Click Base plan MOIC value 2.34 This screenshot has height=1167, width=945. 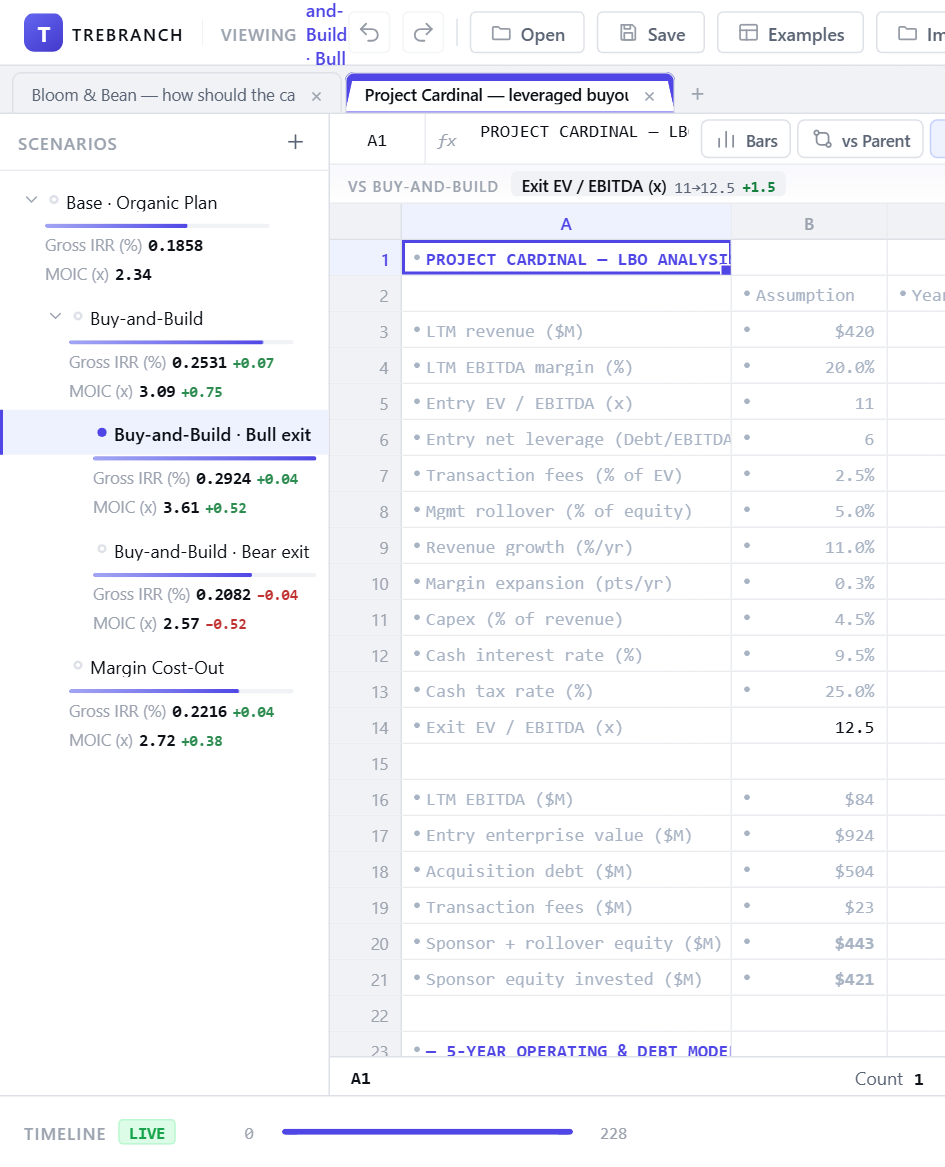tap(133, 275)
